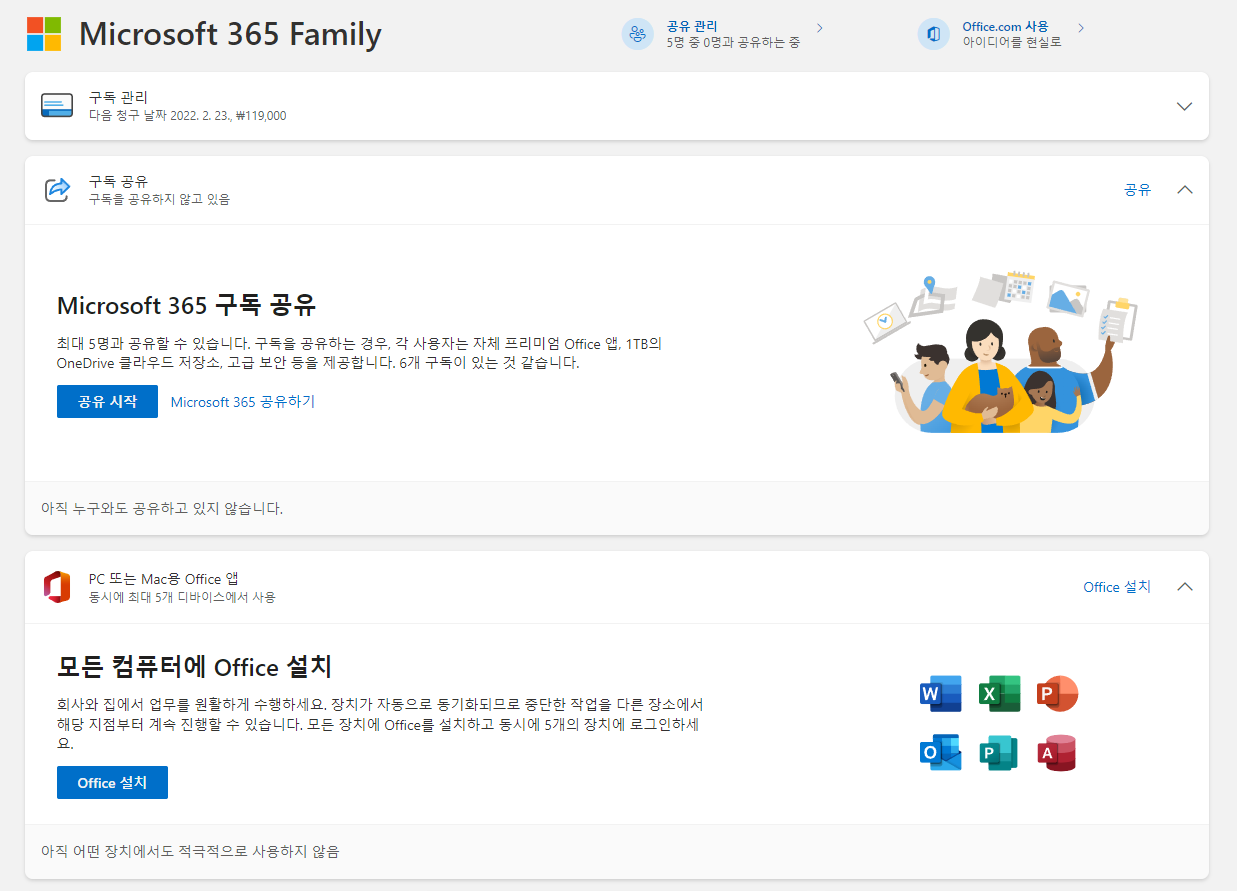Click the PC 또는 Mac용 Office 앱 heading
This screenshot has width=1237, height=891.
click(164, 579)
